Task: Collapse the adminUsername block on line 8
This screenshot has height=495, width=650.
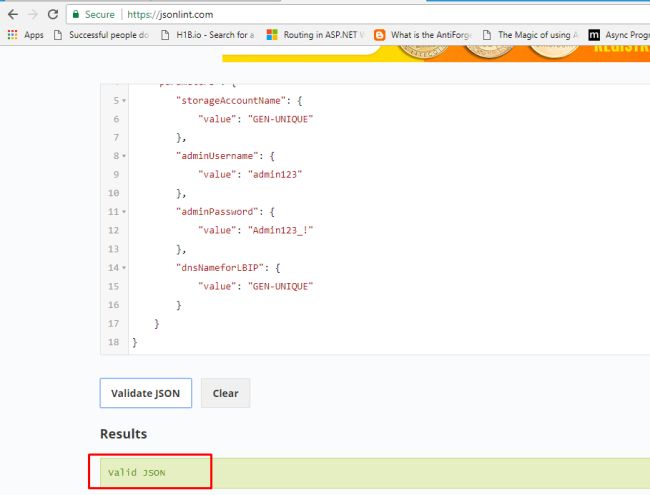Action: point(124,156)
